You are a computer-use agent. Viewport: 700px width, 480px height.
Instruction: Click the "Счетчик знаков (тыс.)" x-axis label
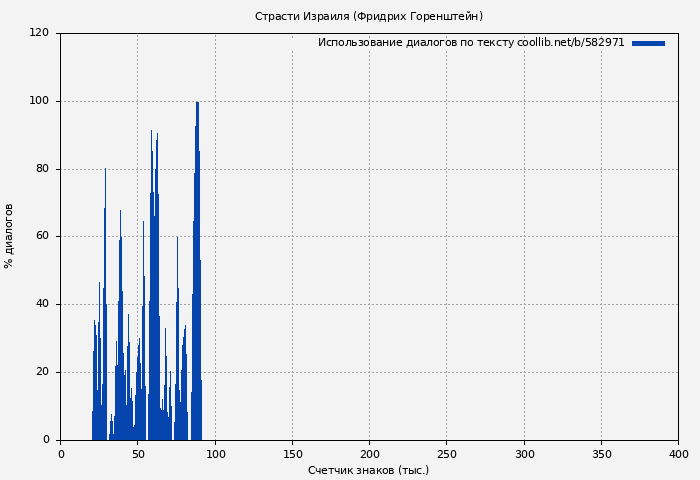click(368, 470)
